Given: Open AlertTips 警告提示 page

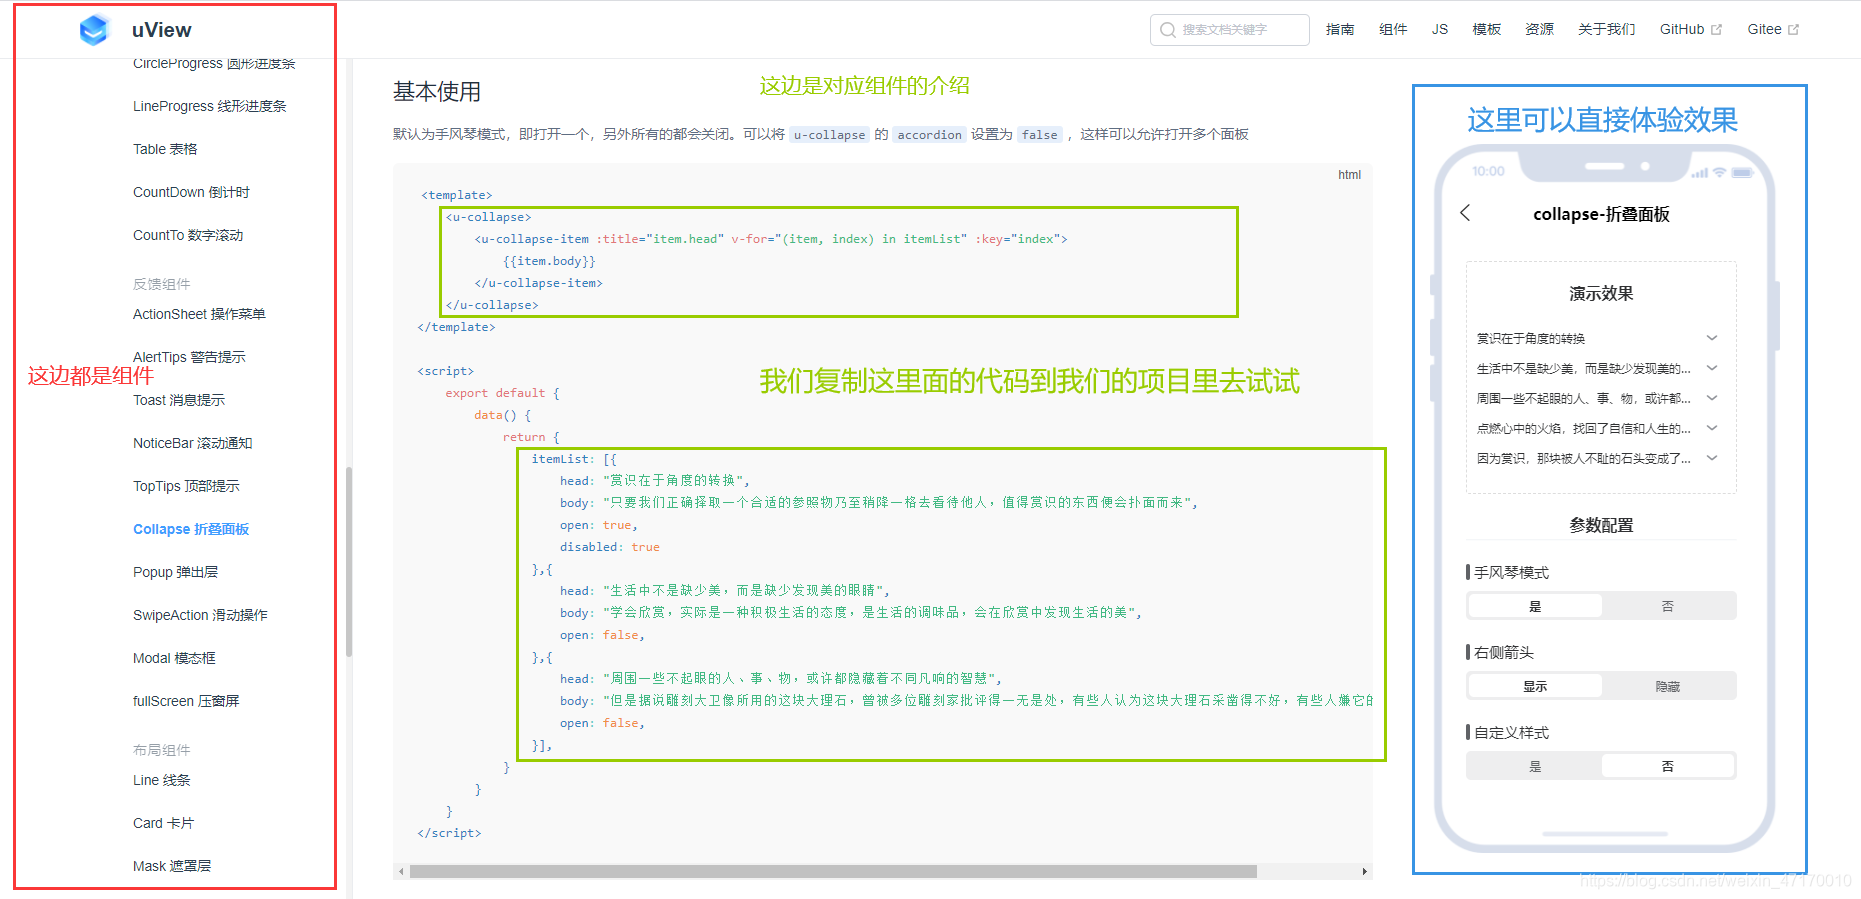Looking at the screenshot, I should click(x=189, y=357).
